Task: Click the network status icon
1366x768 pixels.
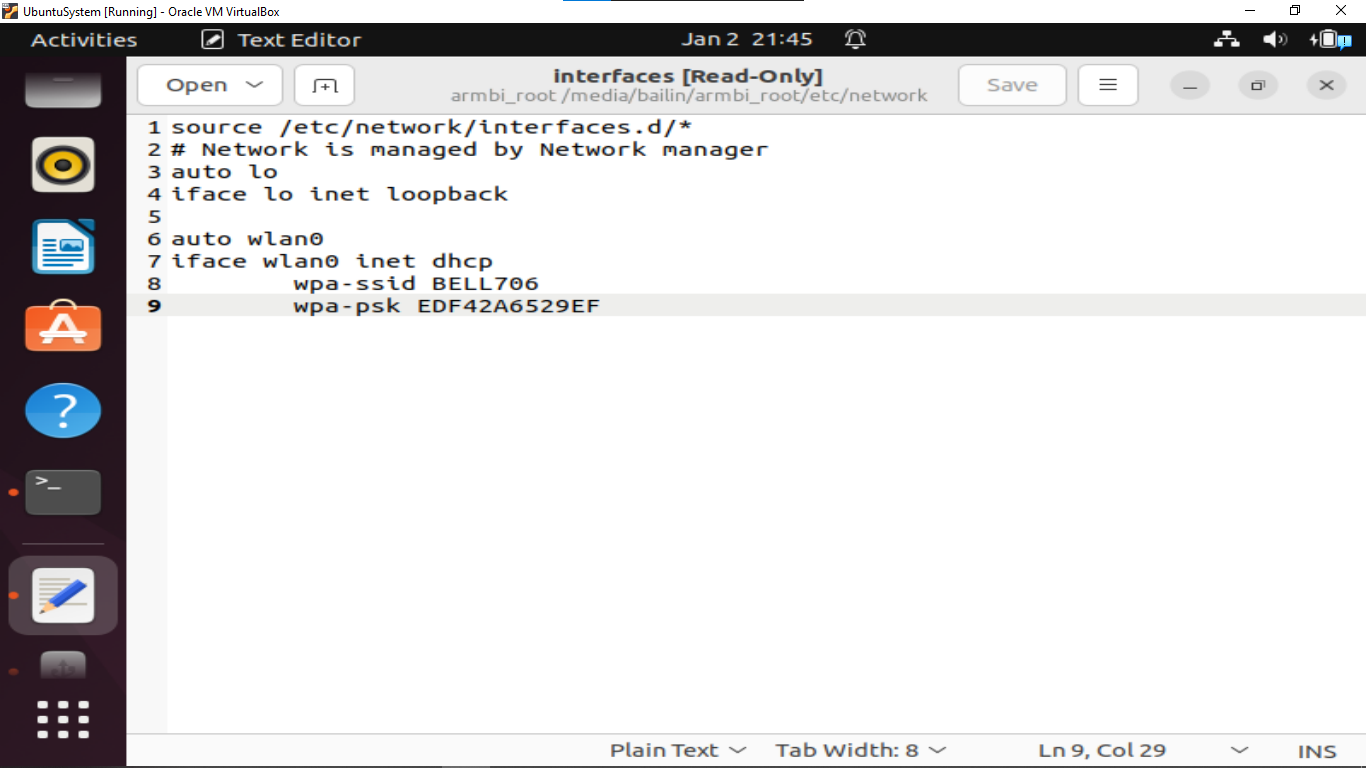Action: tap(1226, 40)
